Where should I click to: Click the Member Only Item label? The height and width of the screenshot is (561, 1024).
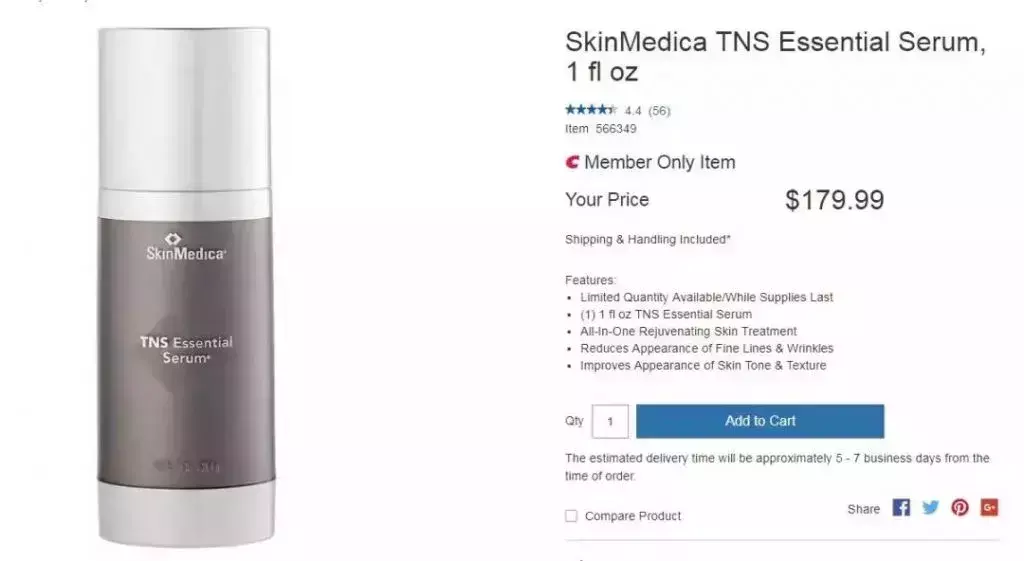point(660,162)
